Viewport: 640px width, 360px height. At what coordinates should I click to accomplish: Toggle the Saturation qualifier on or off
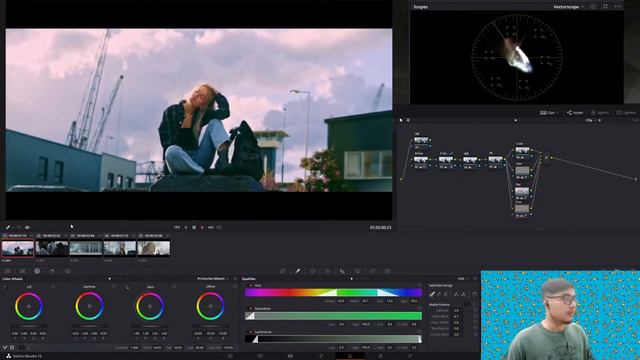(x=250, y=309)
